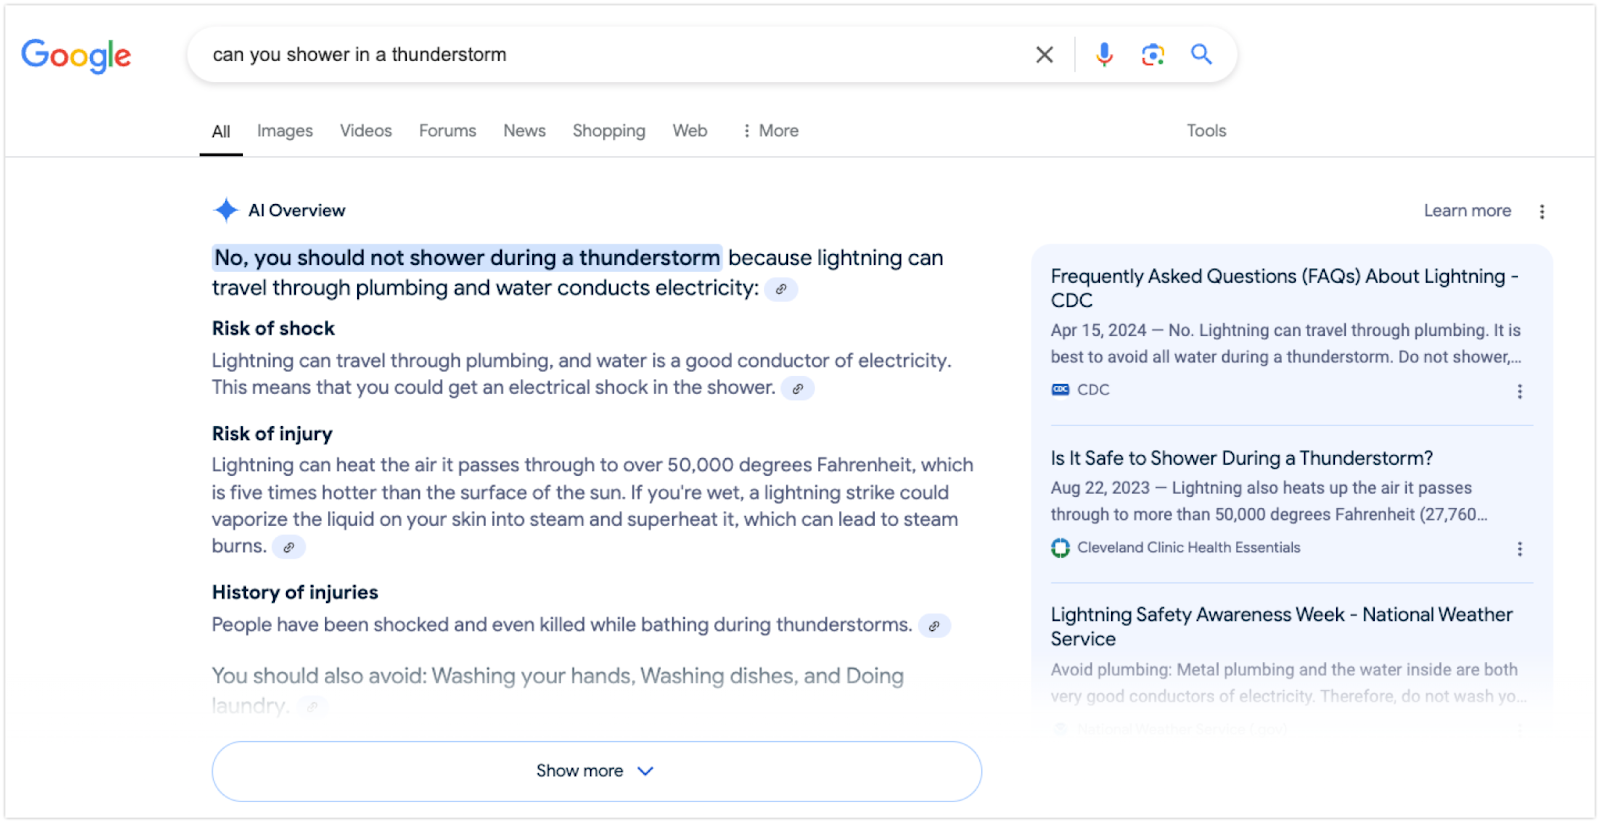The height and width of the screenshot is (823, 1600).
Task: Switch to the Images tab
Action: point(285,131)
